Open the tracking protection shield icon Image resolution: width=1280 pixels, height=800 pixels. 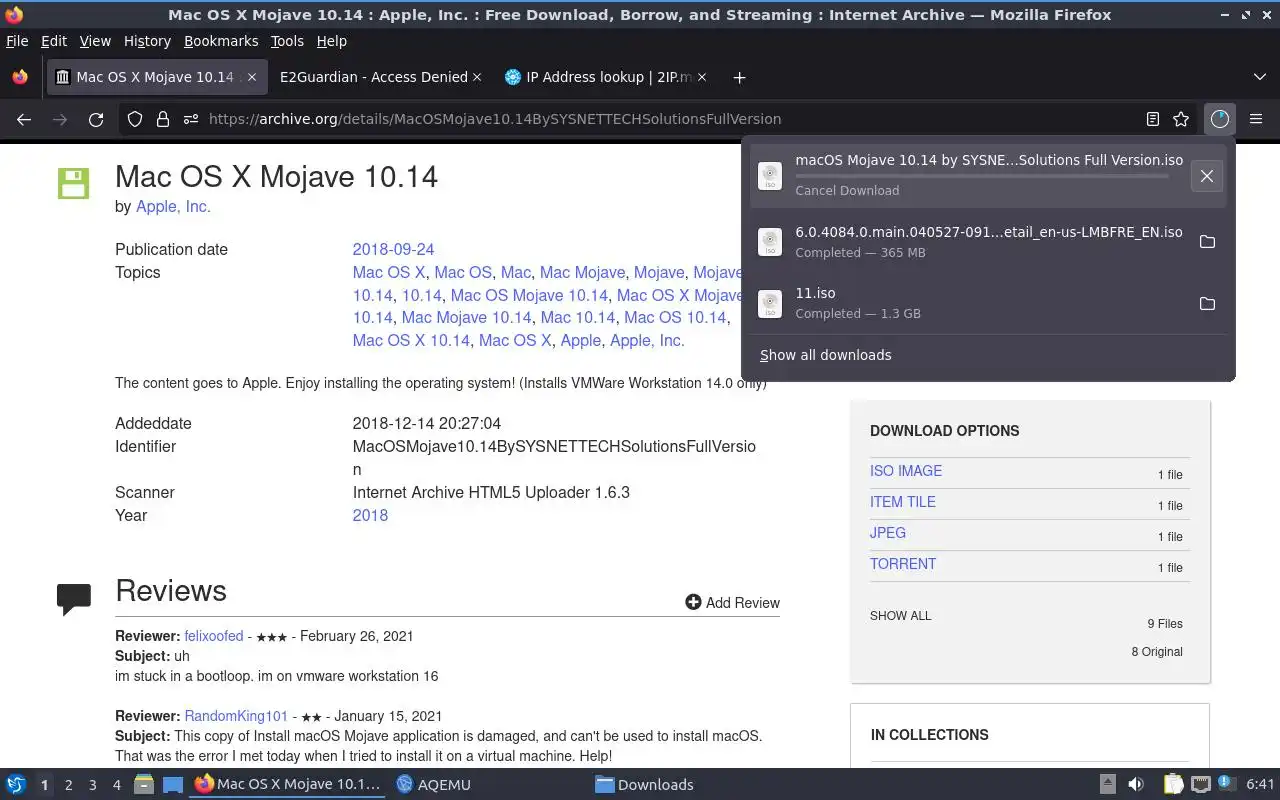click(x=135, y=119)
